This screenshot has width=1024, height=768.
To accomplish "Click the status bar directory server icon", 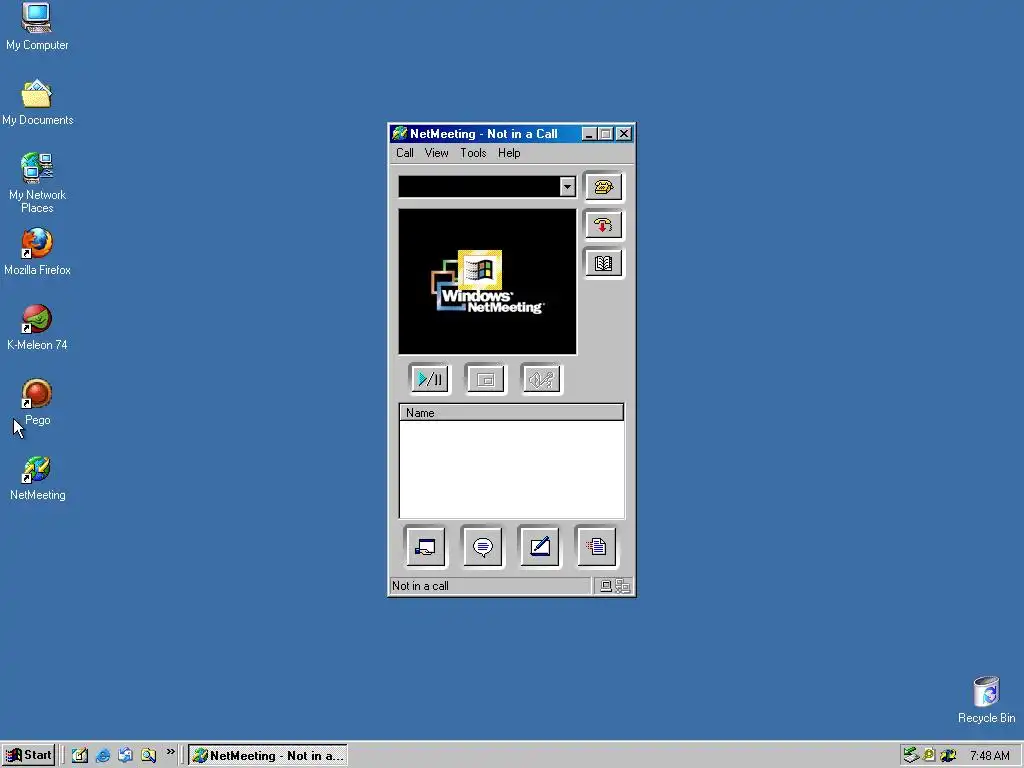I will tap(622, 586).
